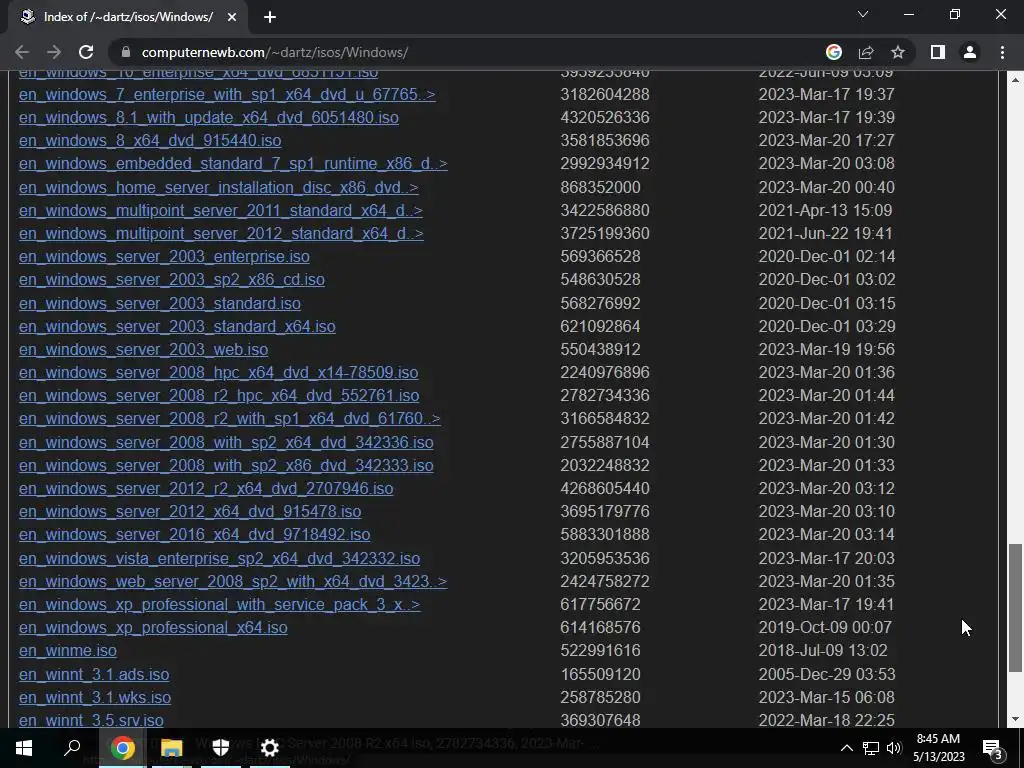Download vista_enterprise_sp2_x64 iso
The height and width of the screenshot is (768, 1024).
219,559
